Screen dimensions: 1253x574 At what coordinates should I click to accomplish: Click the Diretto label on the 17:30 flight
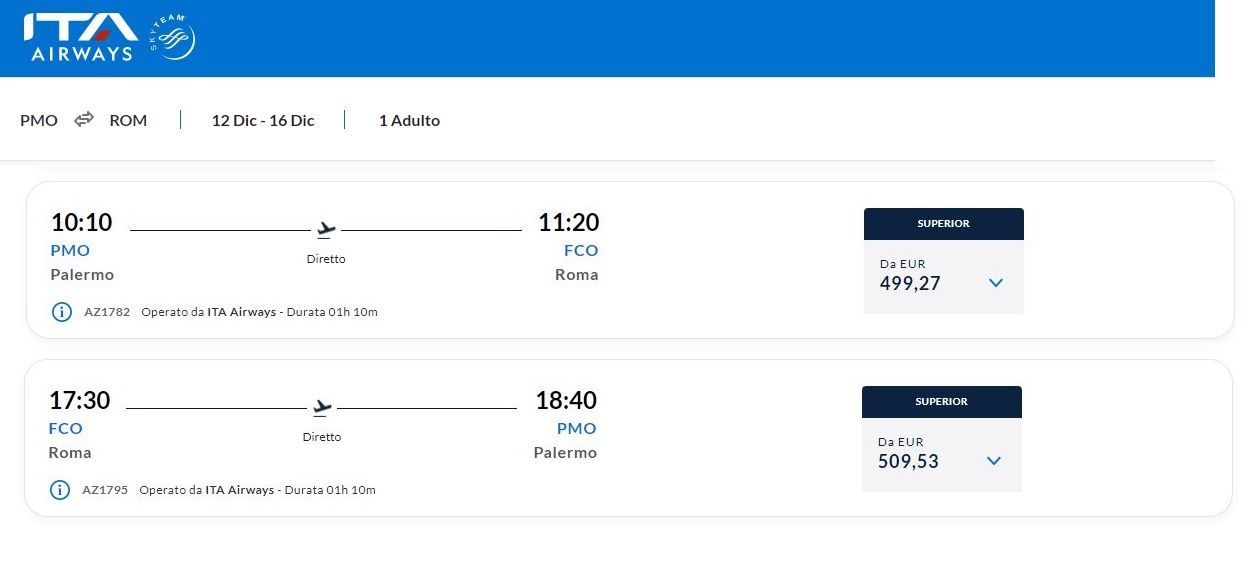point(322,437)
